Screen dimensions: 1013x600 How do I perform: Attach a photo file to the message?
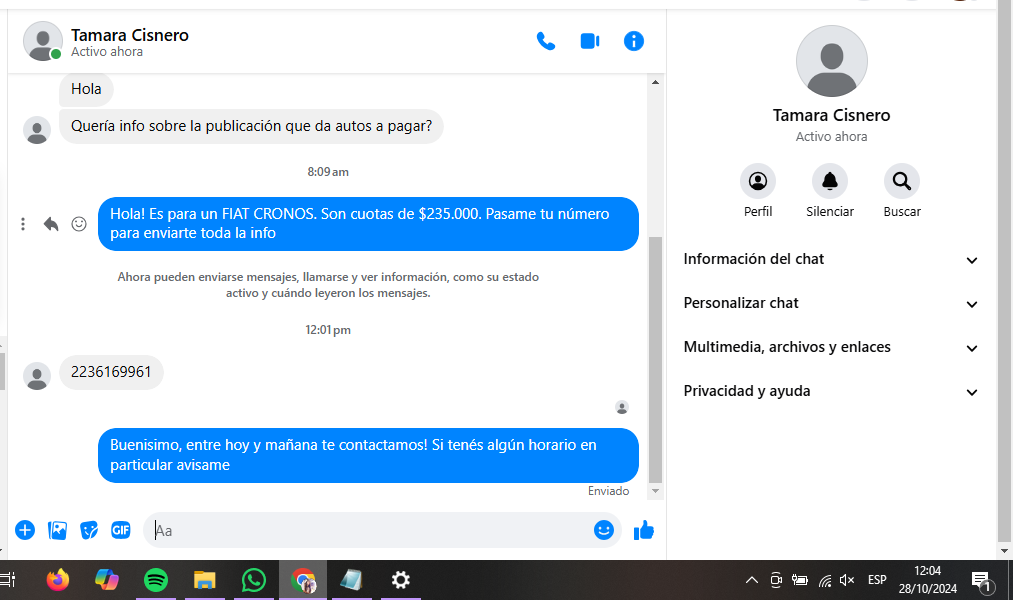(x=57, y=530)
